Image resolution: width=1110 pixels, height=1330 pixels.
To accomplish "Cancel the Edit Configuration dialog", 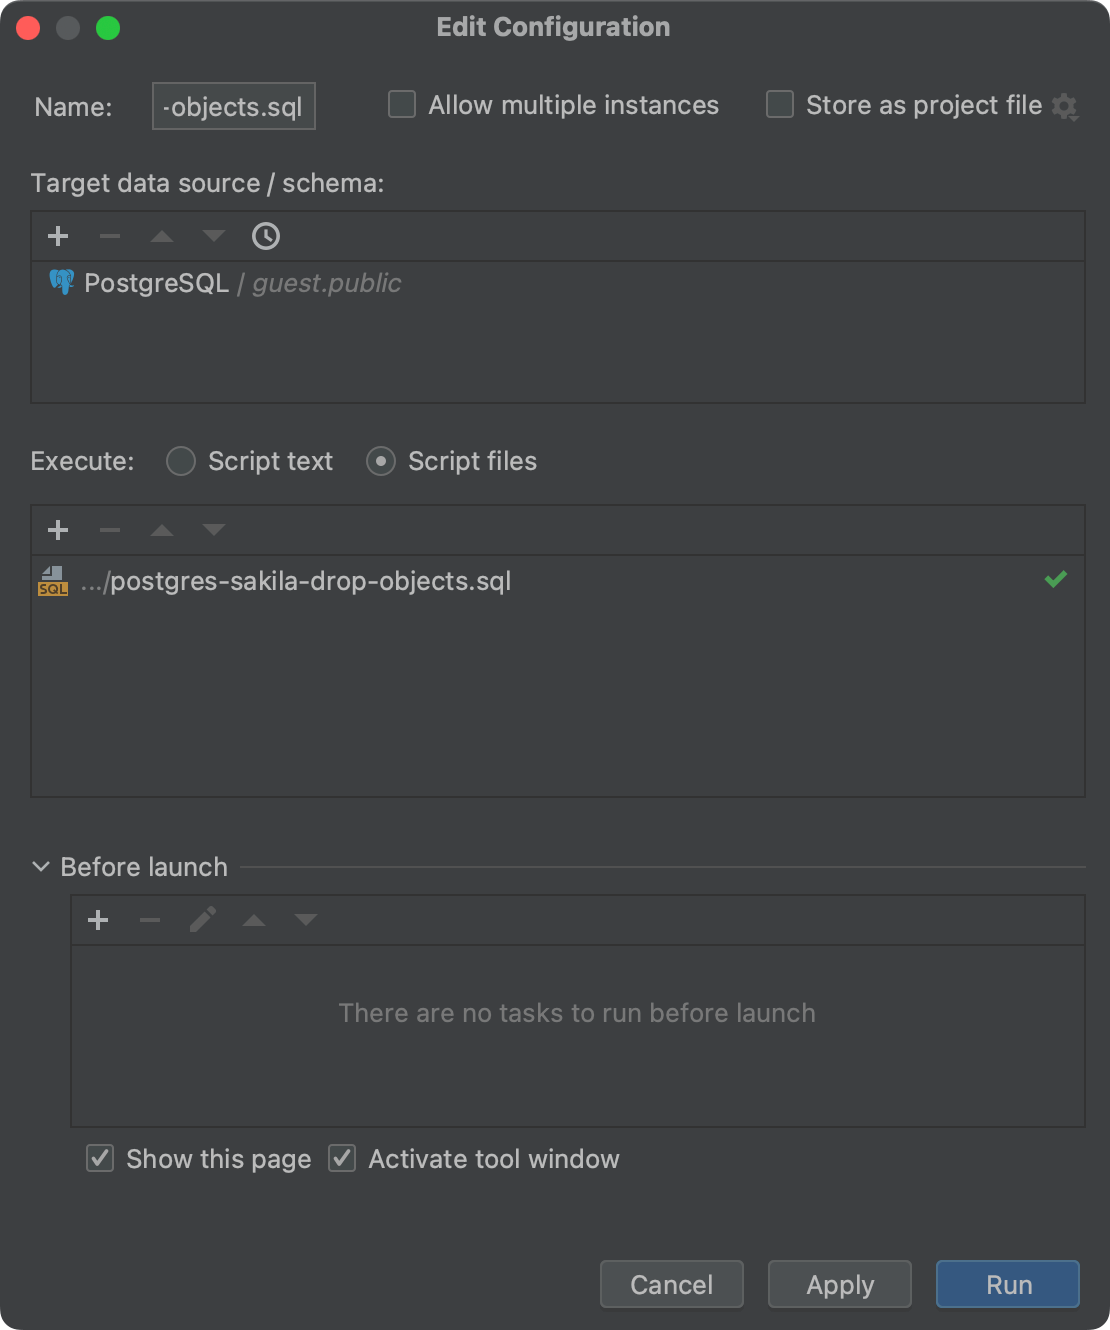I will tap(671, 1284).
